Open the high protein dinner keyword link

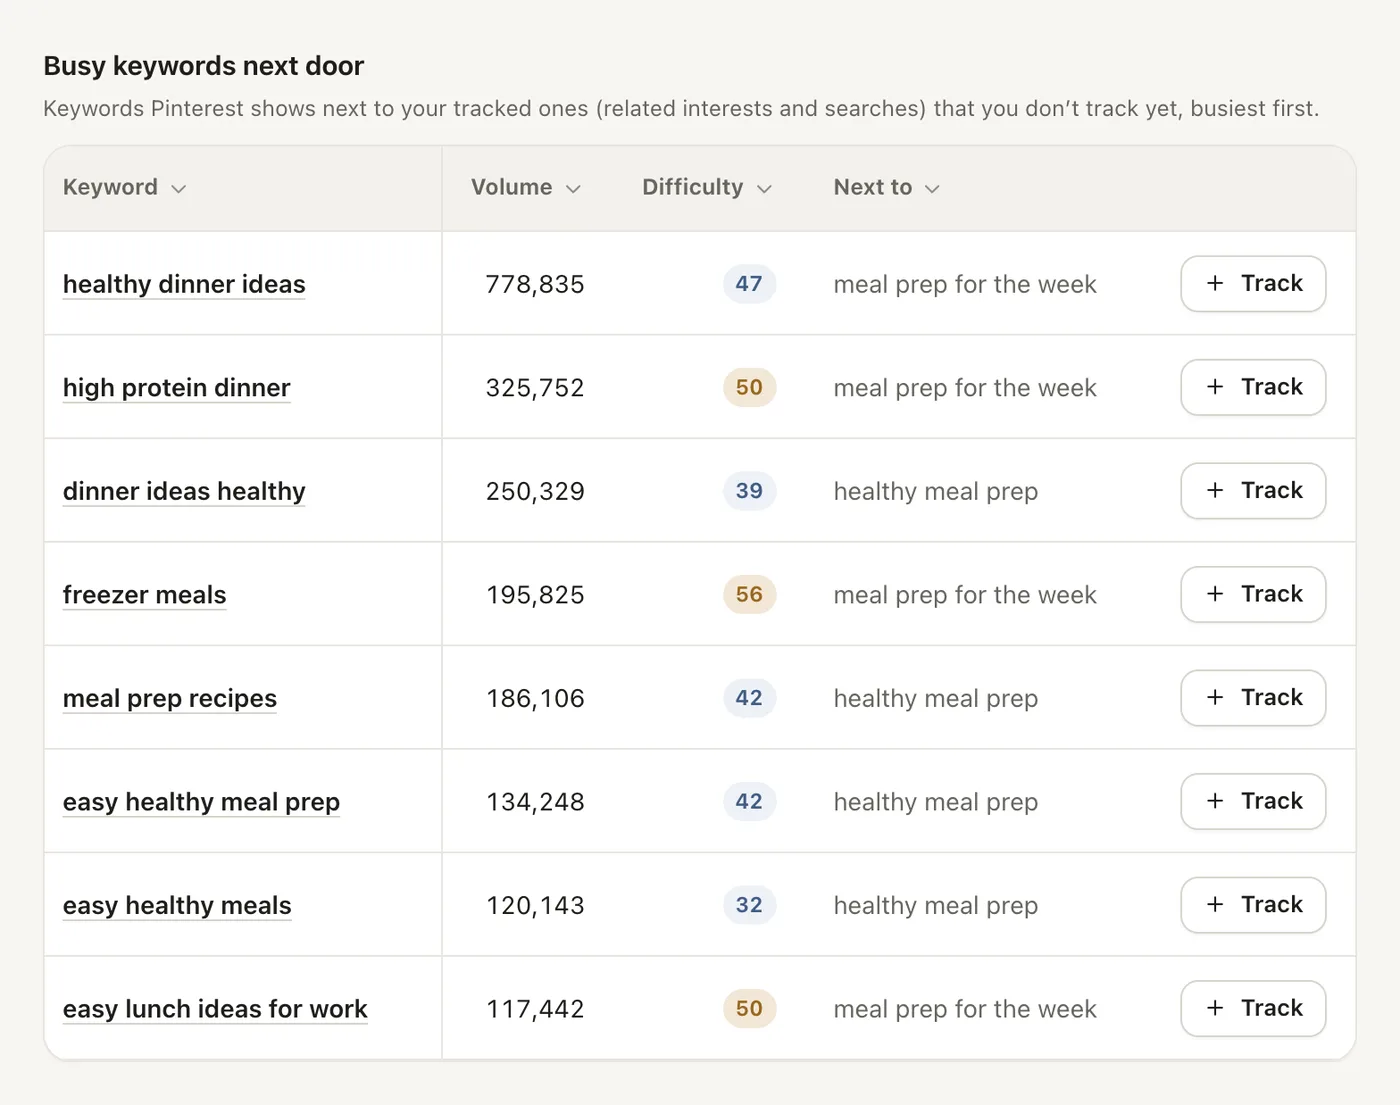coord(177,388)
